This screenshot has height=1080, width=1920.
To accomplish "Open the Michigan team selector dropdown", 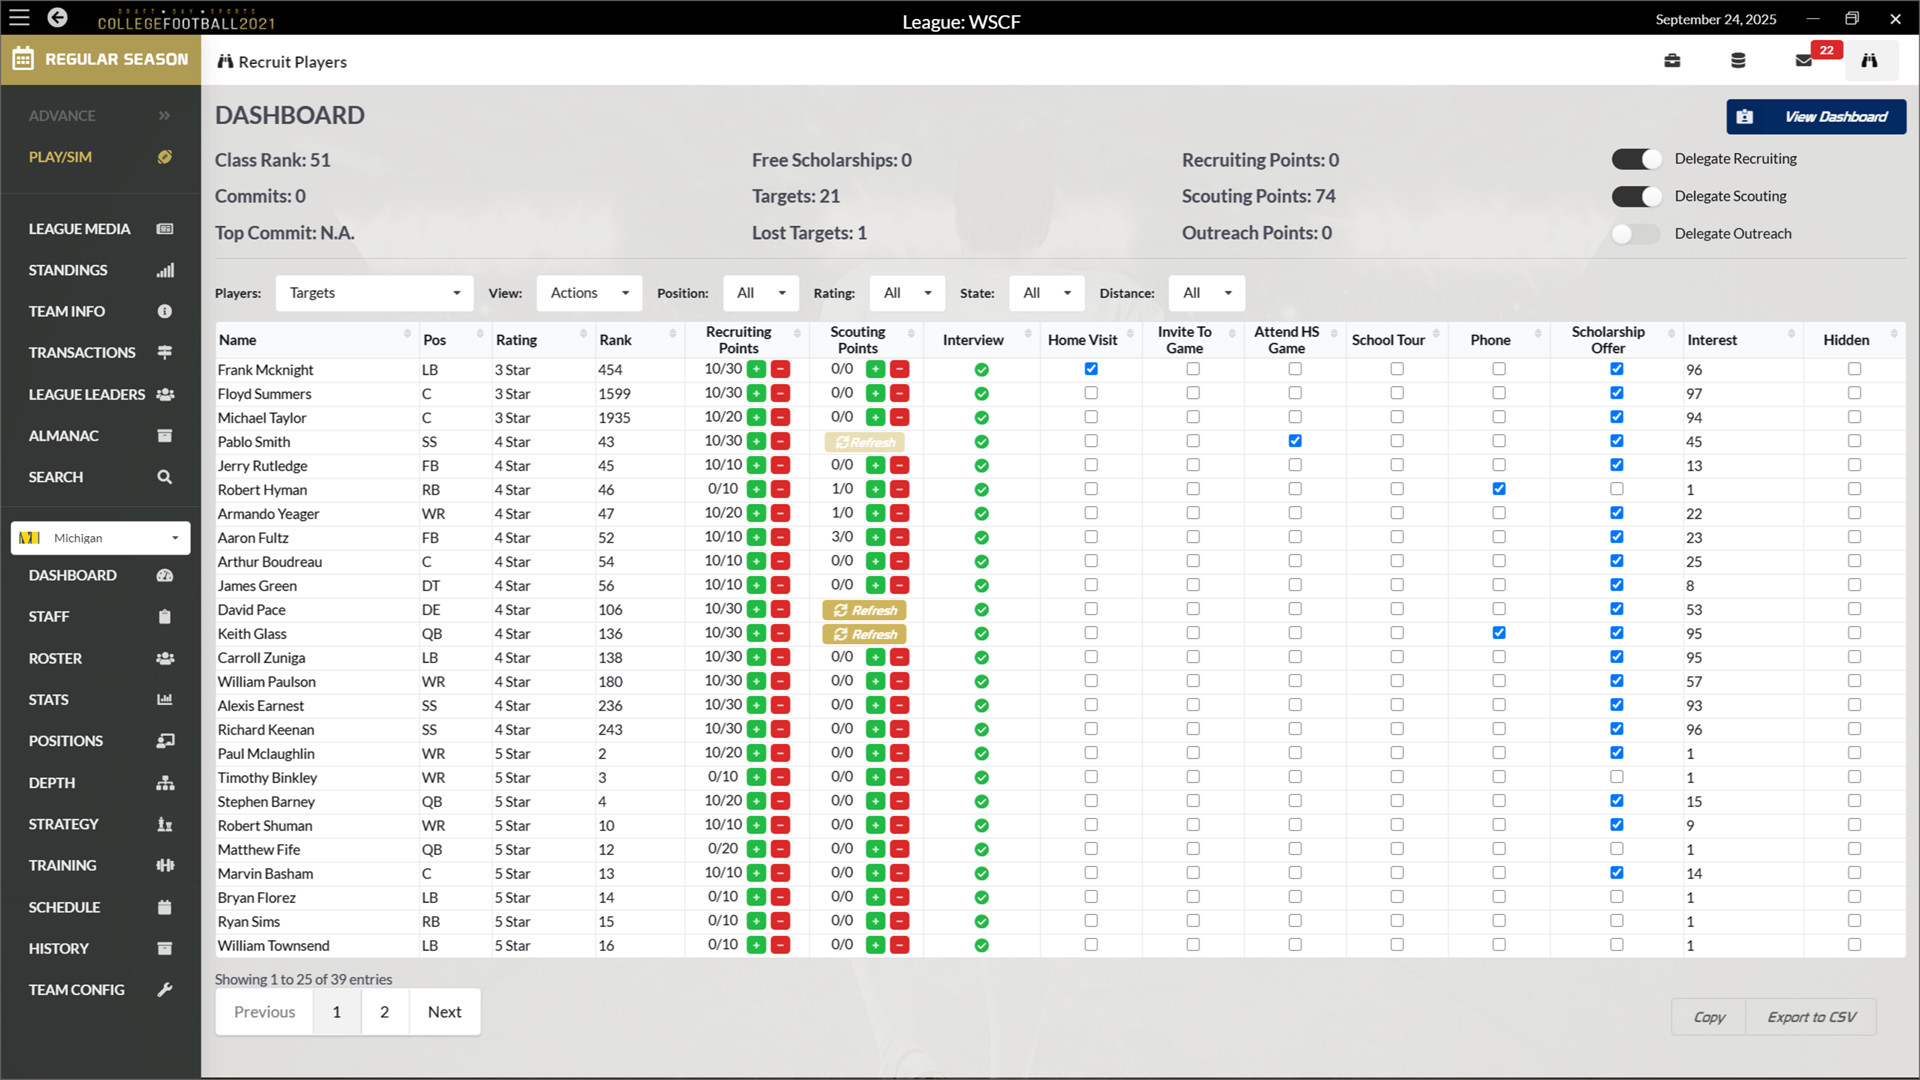I will pos(100,538).
